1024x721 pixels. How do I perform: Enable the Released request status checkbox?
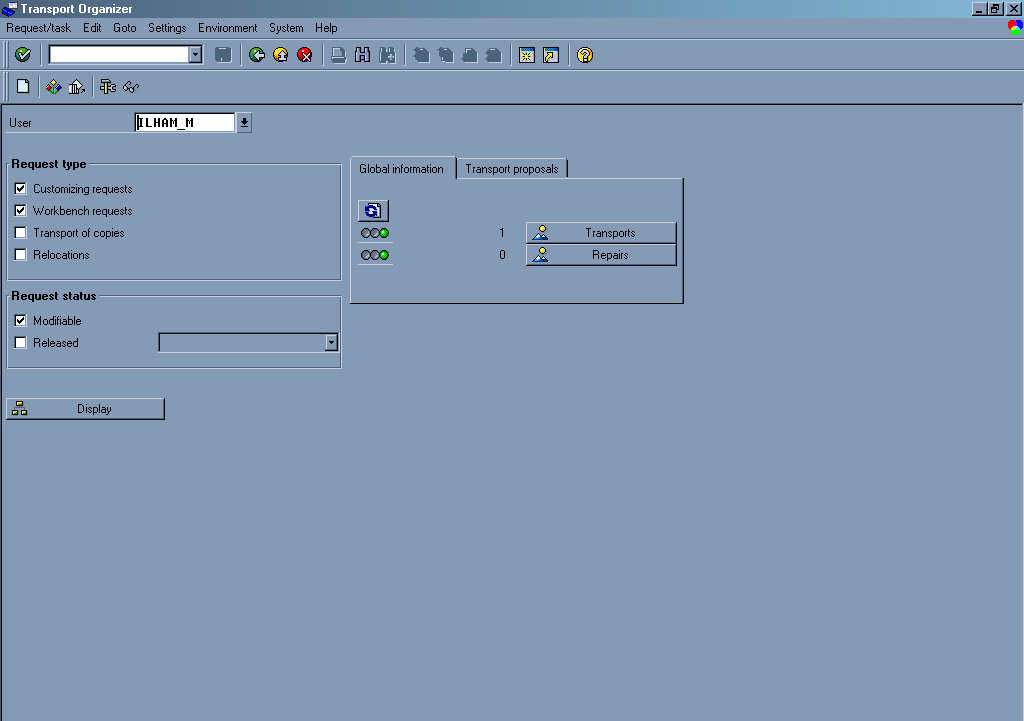21,343
